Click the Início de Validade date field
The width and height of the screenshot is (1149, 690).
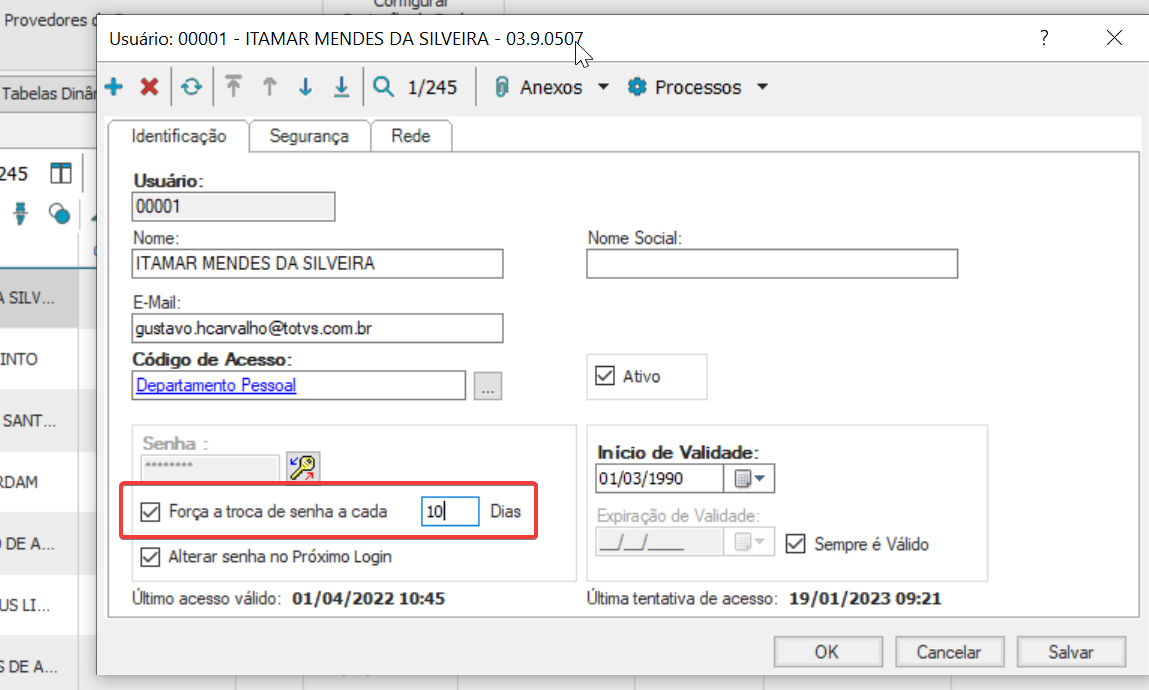(660, 479)
